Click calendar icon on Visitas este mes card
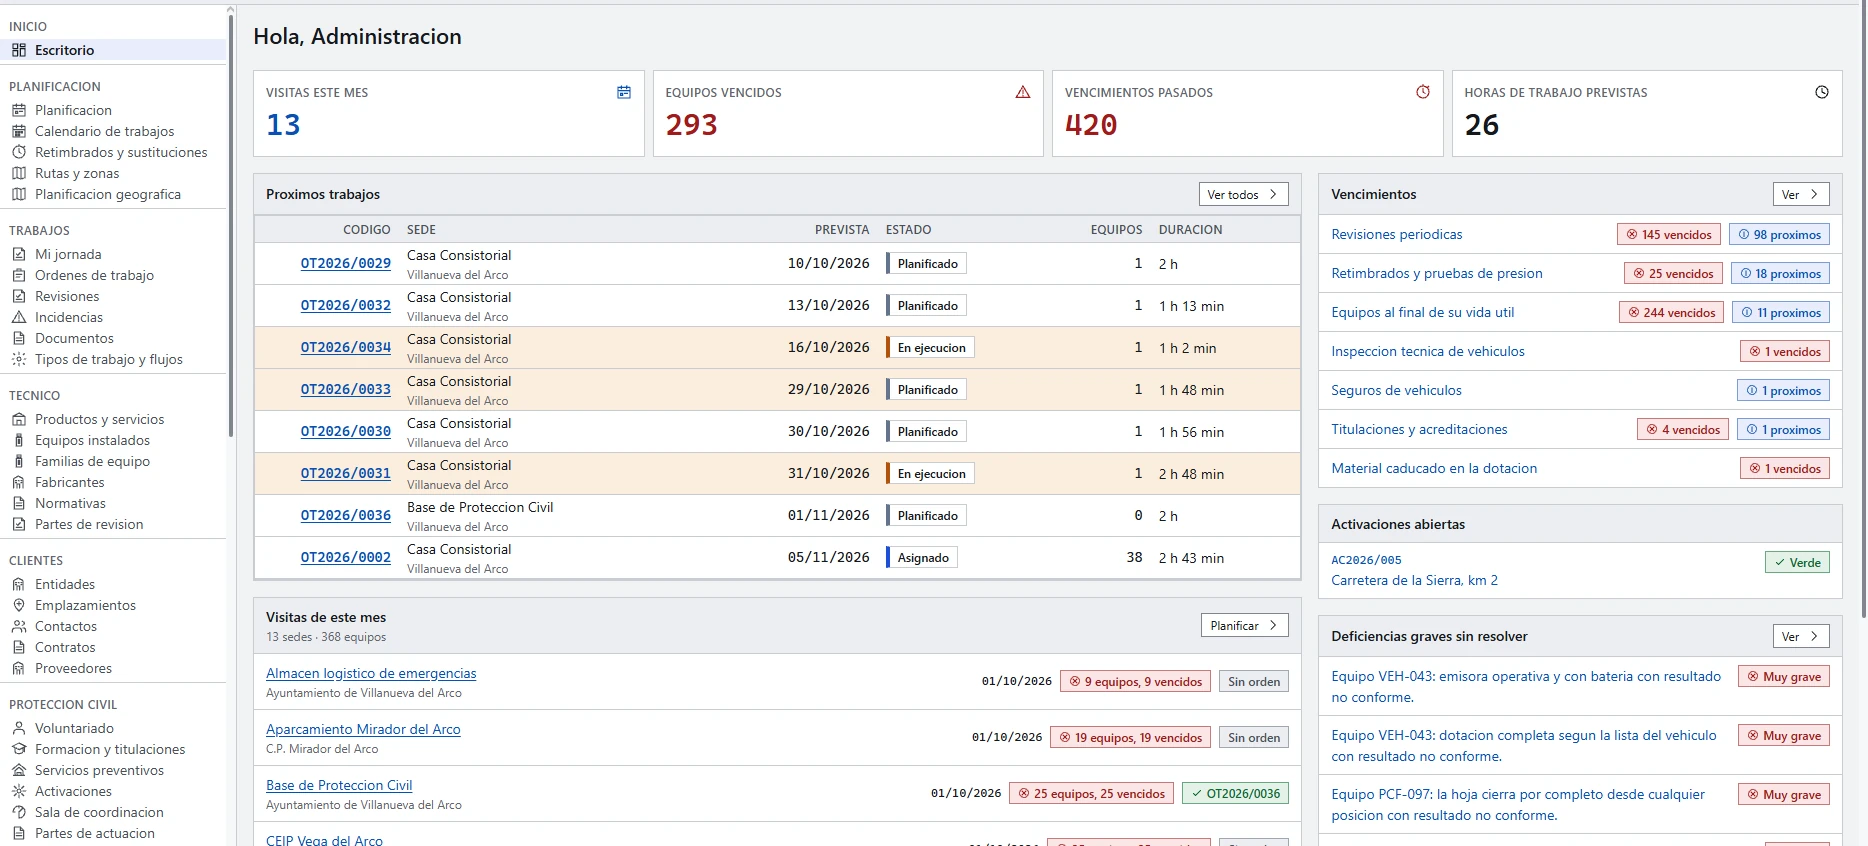This screenshot has height=846, width=1868. pyautogui.click(x=624, y=92)
